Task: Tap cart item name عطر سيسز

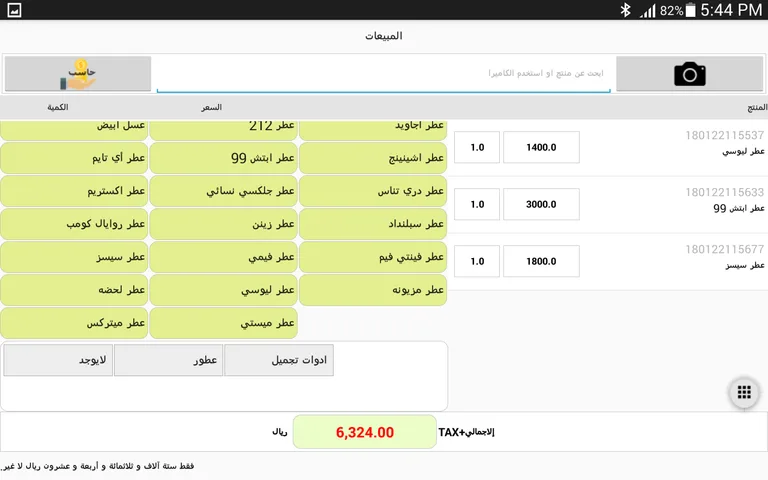Action: click(x=745, y=265)
